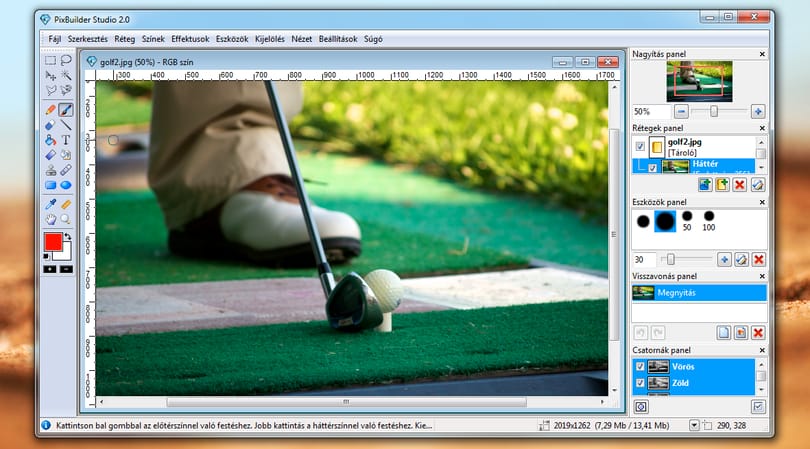Open the status bar dropdown arrow
Screen dimensions: 810x449
[x=694, y=425]
